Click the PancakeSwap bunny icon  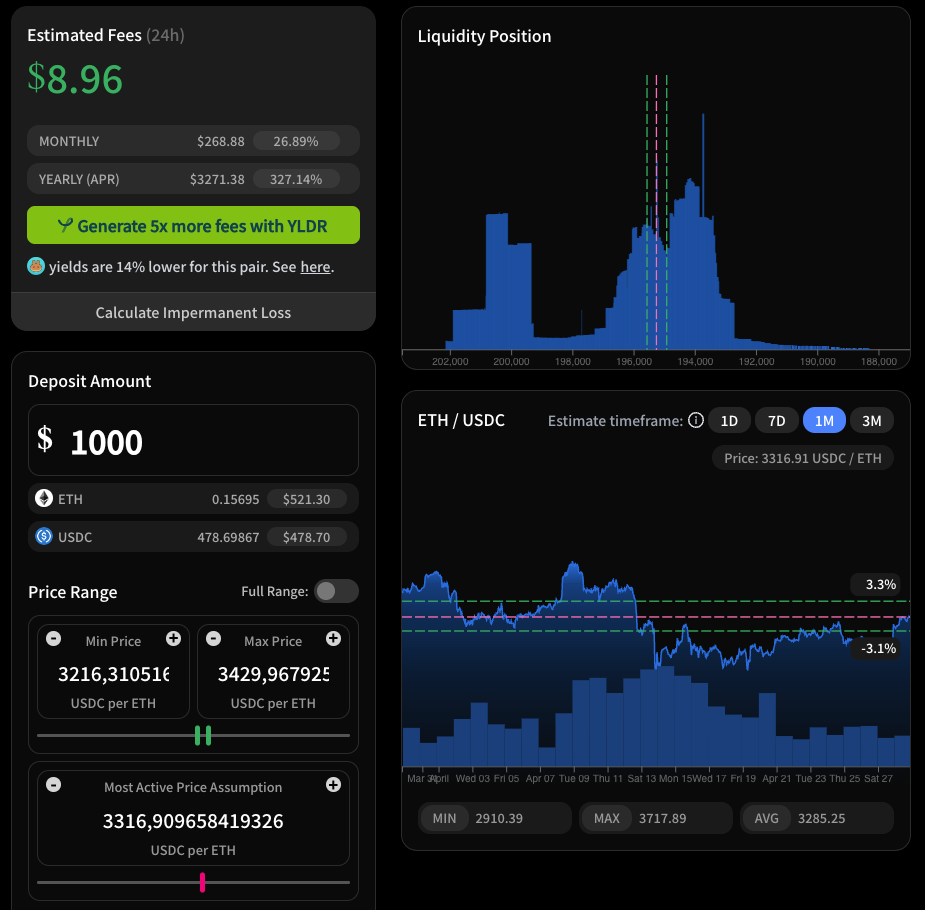pos(36,267)
